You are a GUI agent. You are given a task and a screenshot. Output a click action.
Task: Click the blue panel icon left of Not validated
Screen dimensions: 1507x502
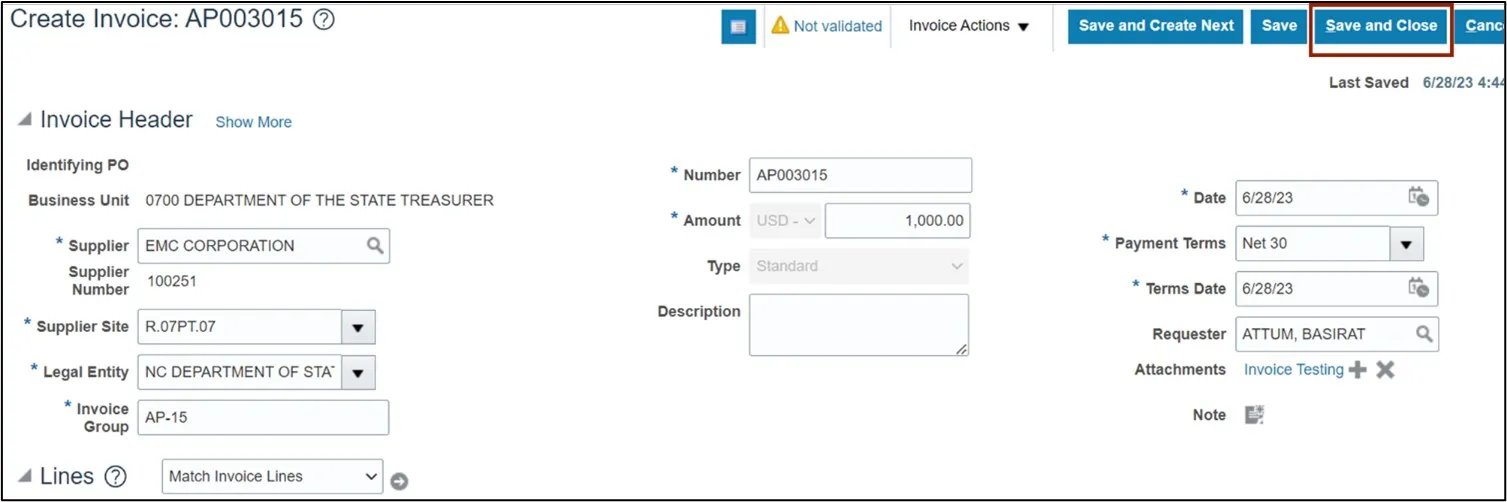tap(738, 27)
